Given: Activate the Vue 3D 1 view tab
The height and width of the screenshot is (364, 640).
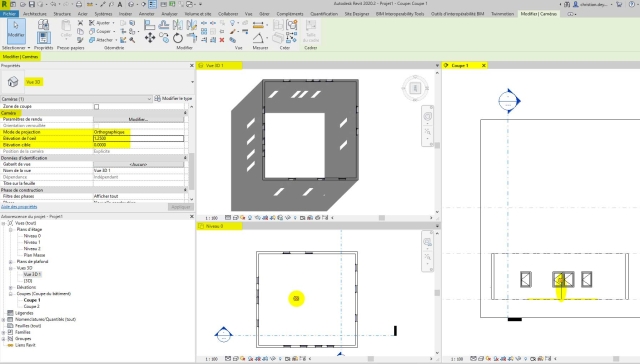Looking at the screenshot, I should pos(220,65).
